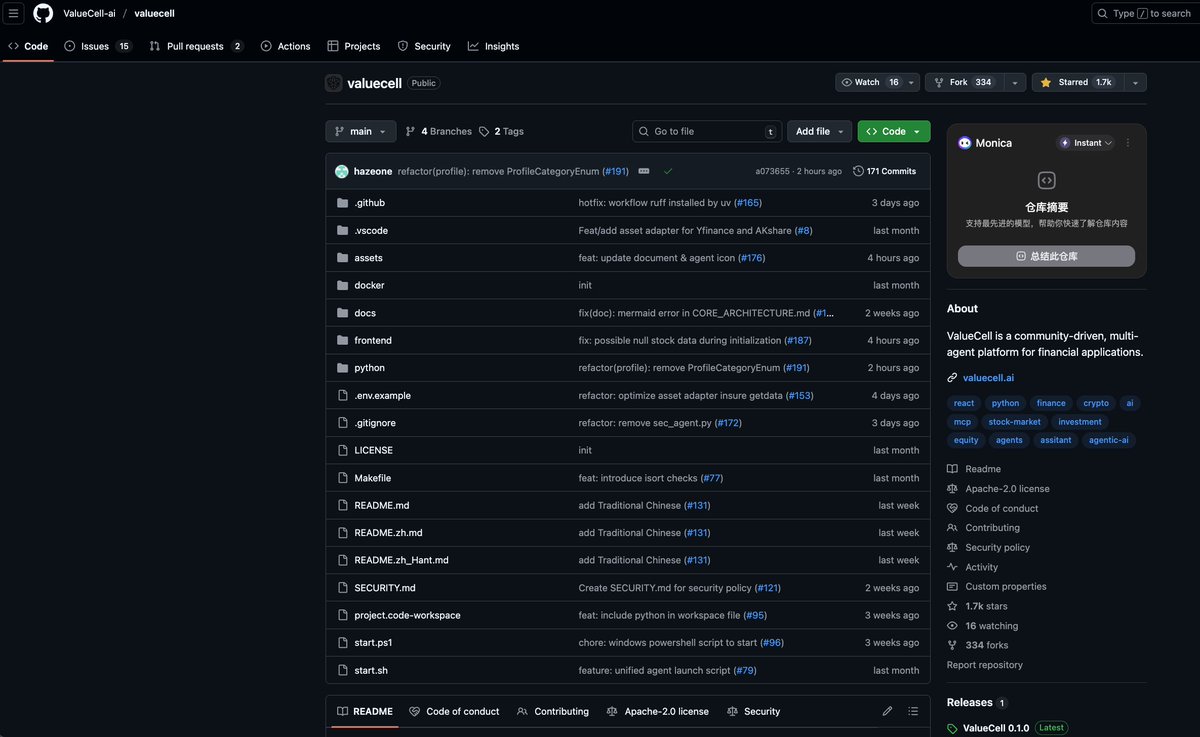Click the Monica logo in the sidebar panel

click(x=963, y=142)
